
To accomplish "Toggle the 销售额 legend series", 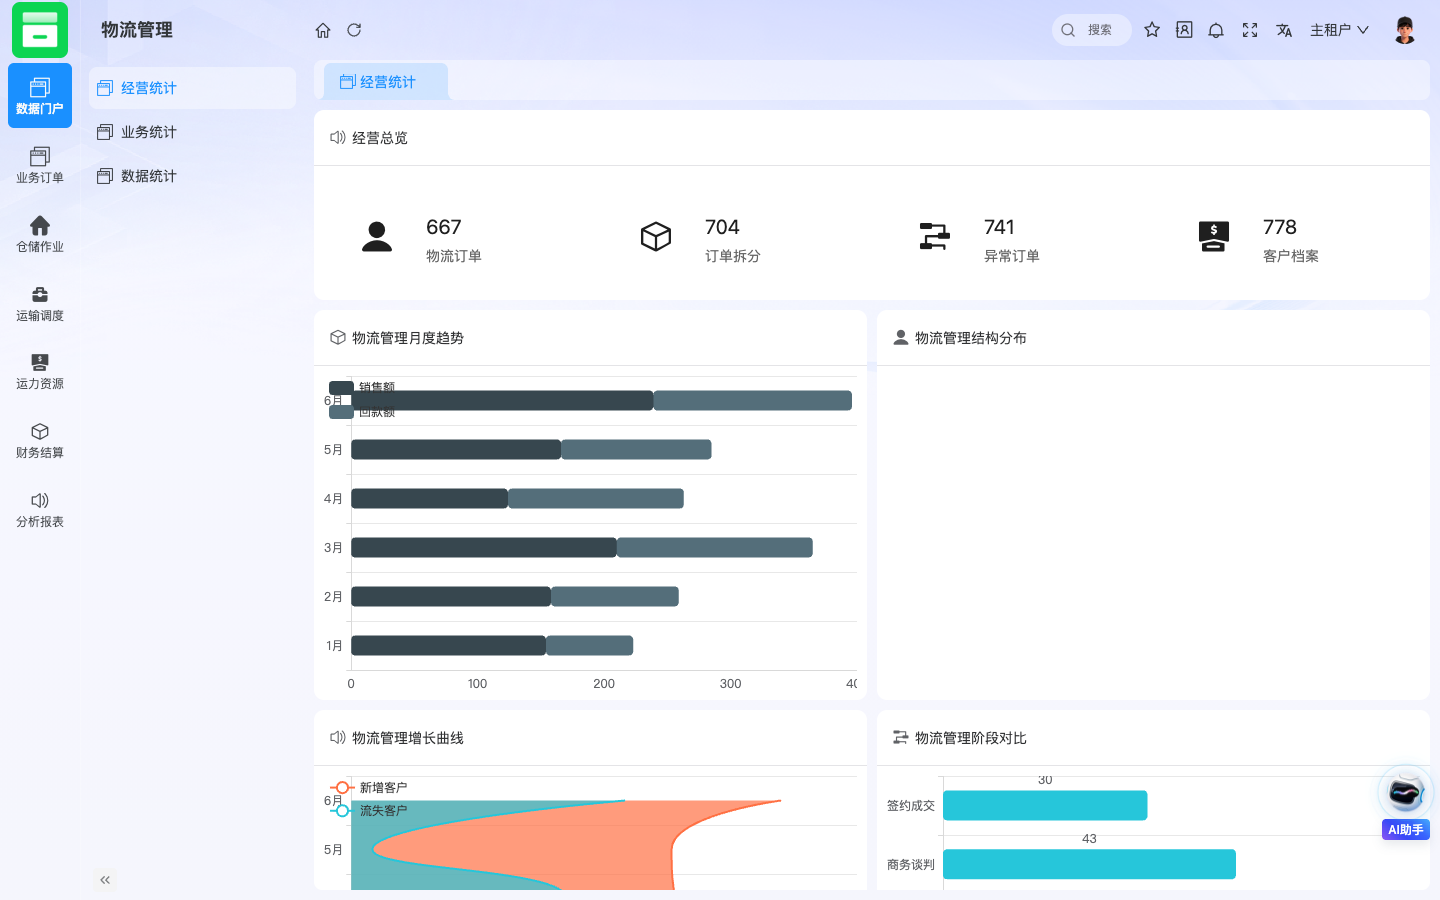I will click(x=362, y=387).
